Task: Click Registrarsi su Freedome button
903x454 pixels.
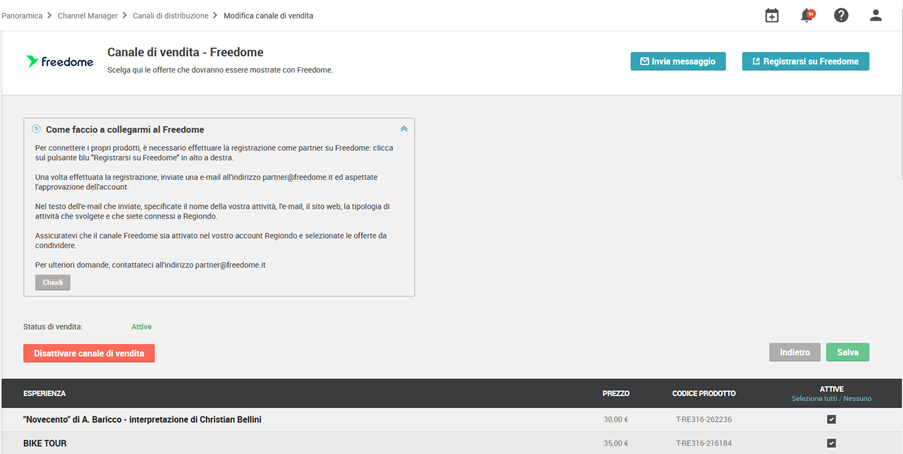Action: (x=805, y=61)
